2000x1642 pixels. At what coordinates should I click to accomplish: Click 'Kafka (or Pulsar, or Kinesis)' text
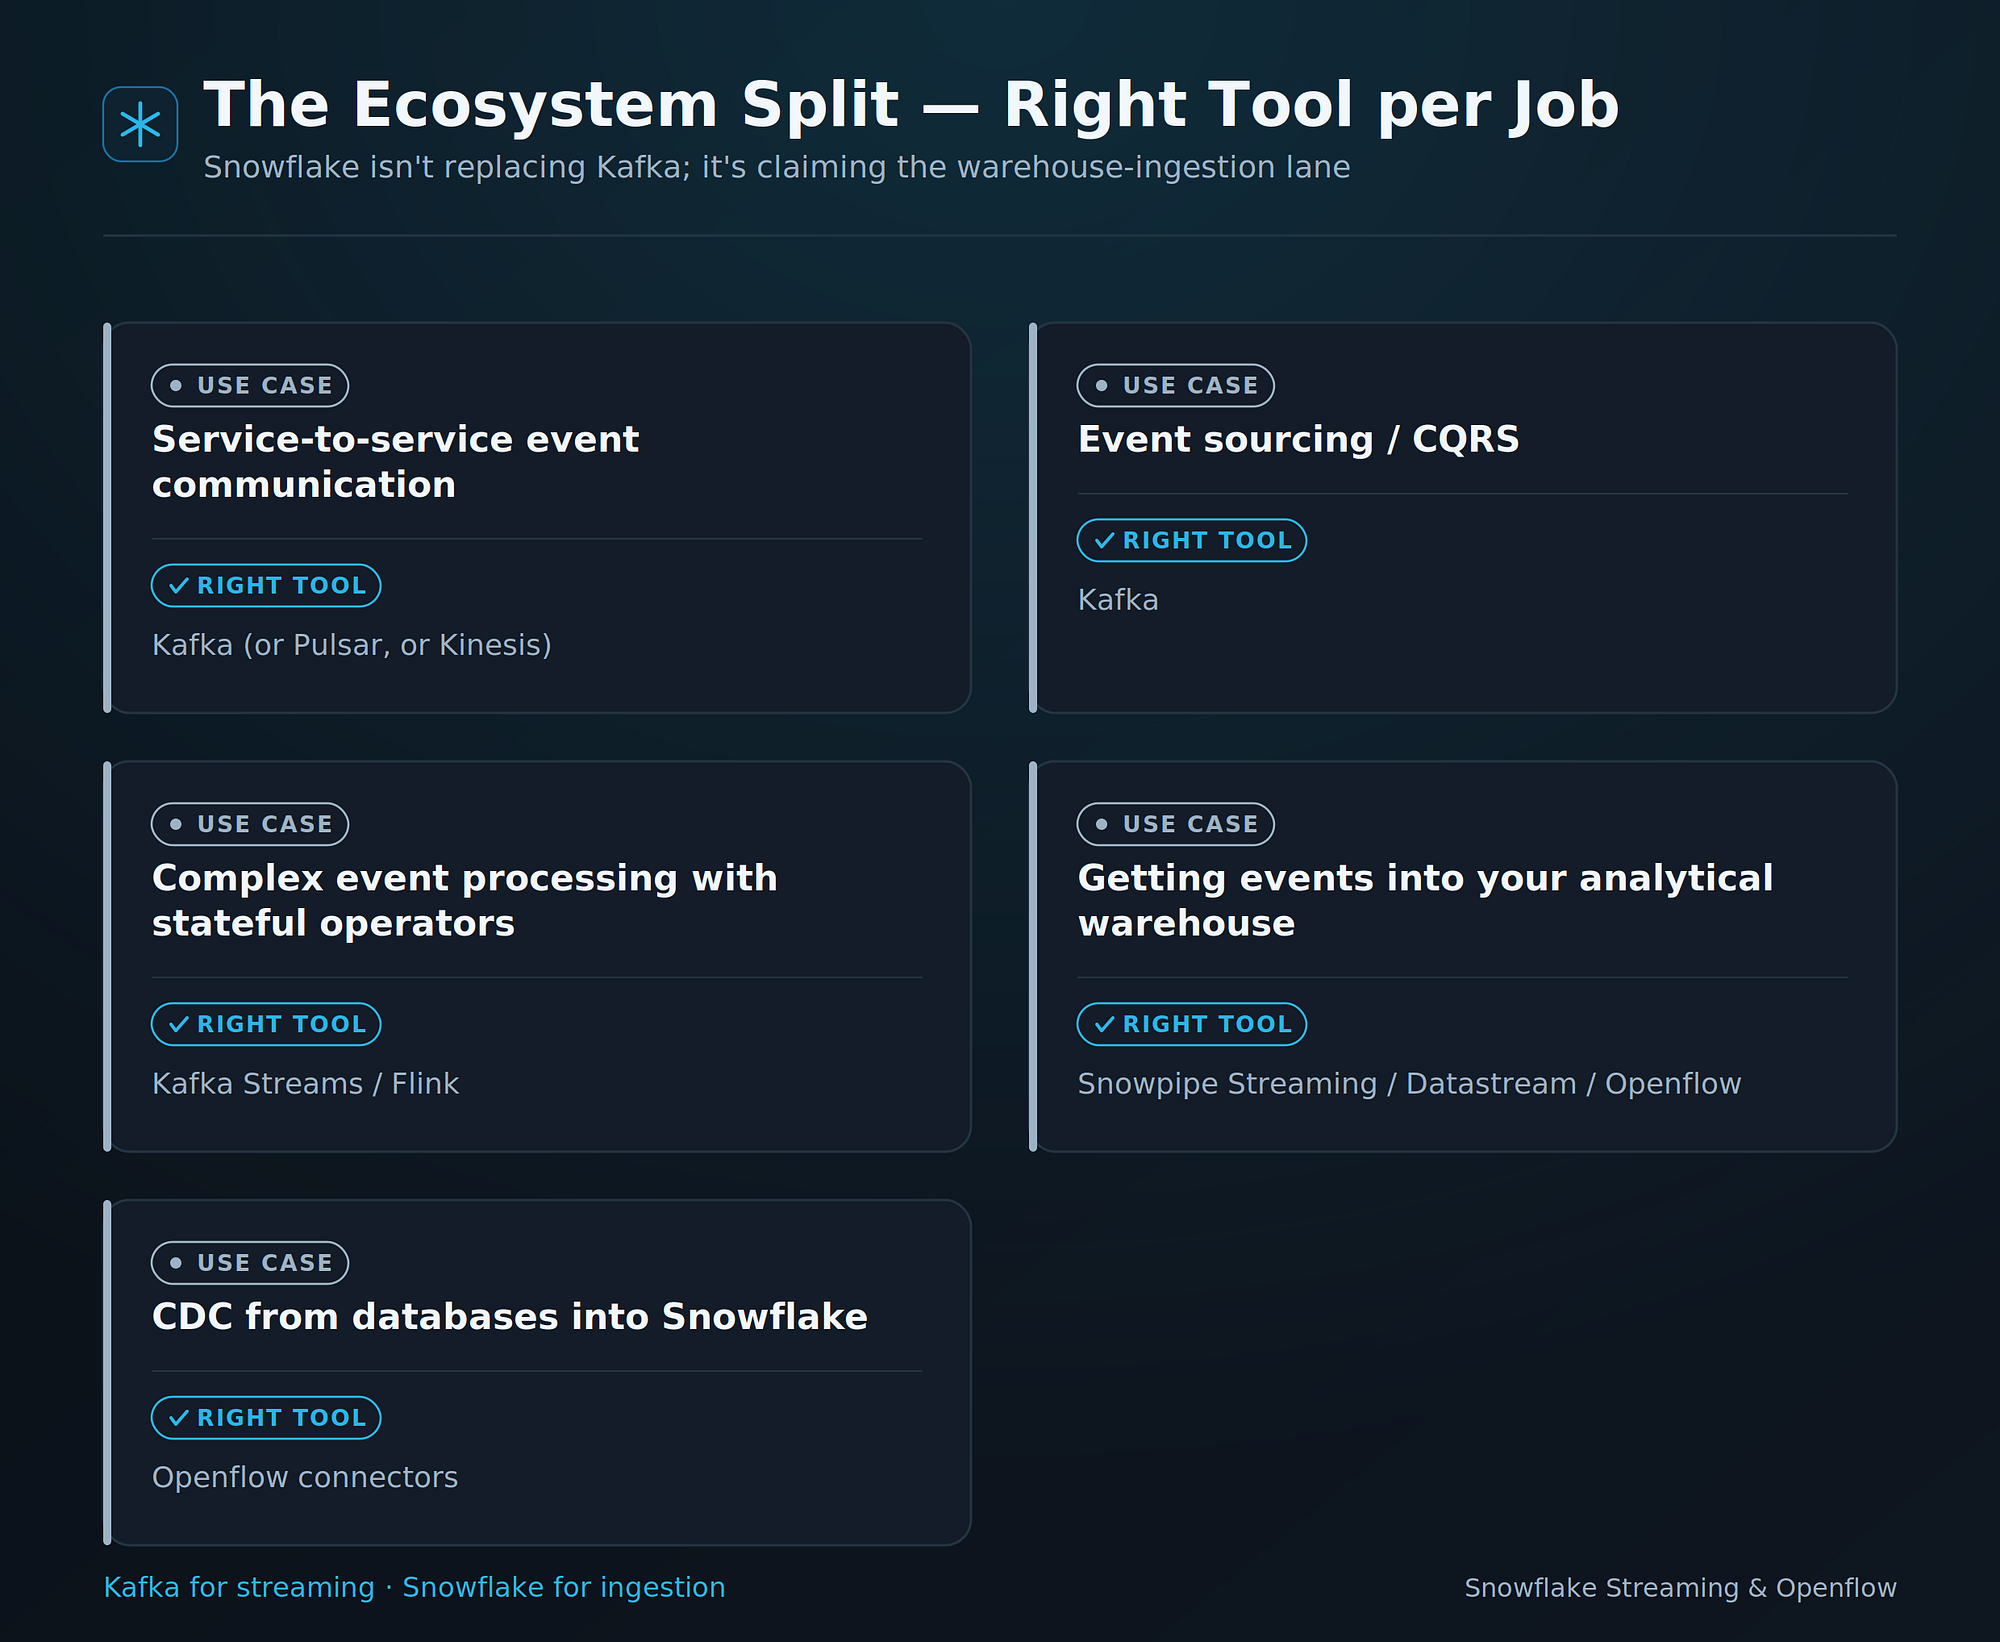coord(352,645)
